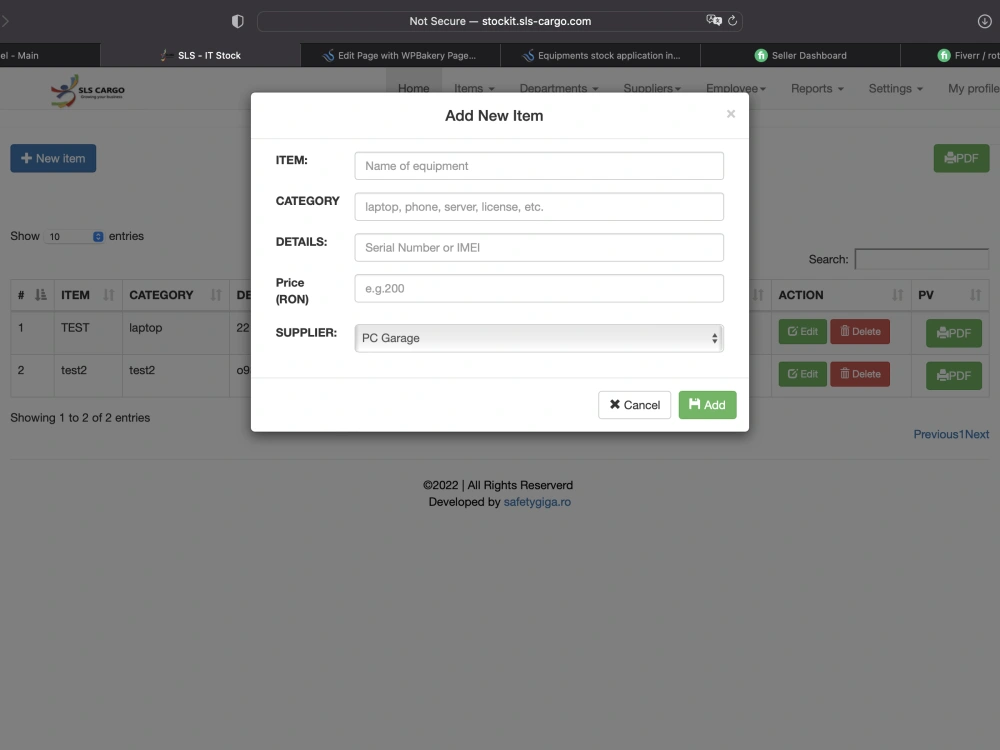Edit the test2 row
The image size is (1000, 750).
(x=802, y=374)
